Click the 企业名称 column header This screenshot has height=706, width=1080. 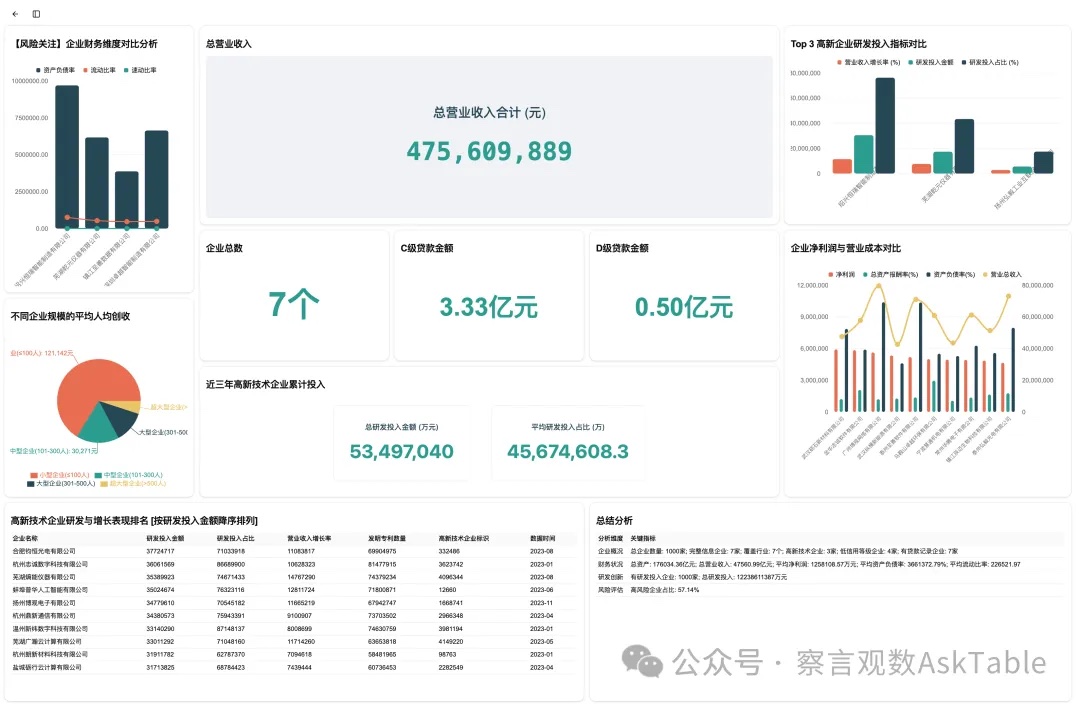(26, 538)
